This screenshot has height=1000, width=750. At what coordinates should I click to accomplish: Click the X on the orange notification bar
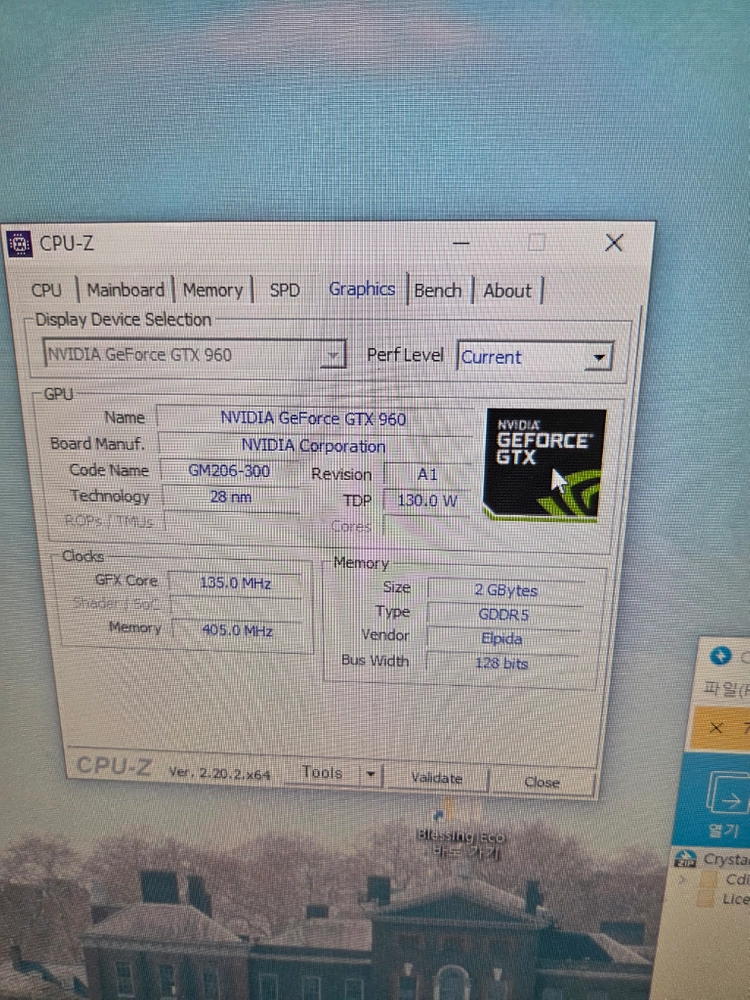(x=716, y=728)
